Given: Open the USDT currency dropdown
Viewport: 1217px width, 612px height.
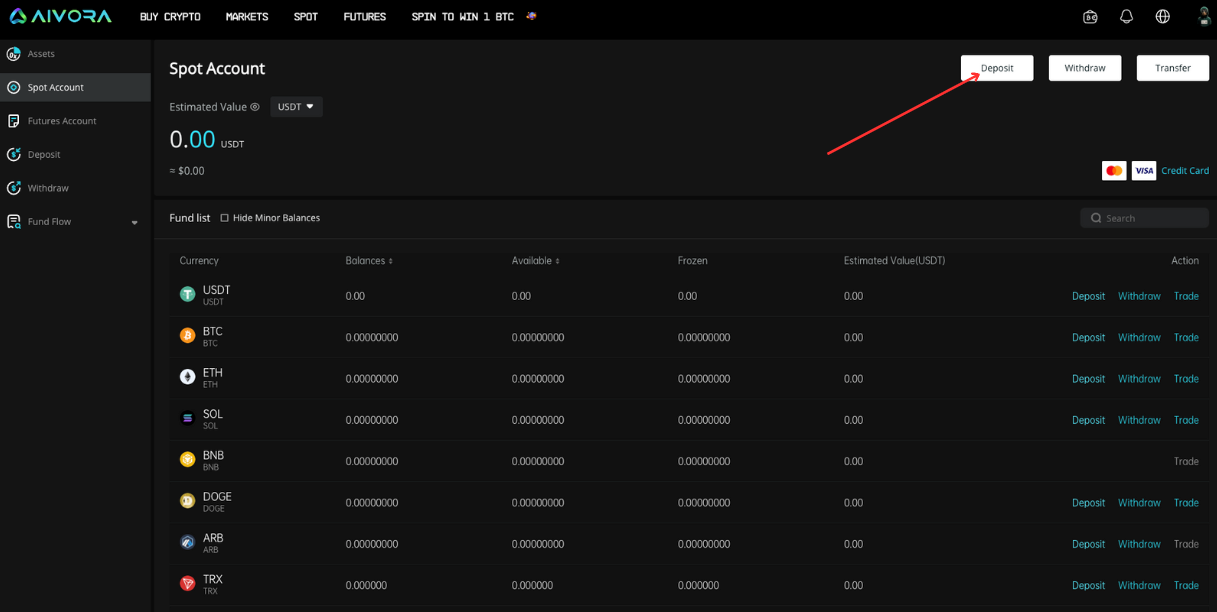Looking at the screenshot, I should pos(296,107).
